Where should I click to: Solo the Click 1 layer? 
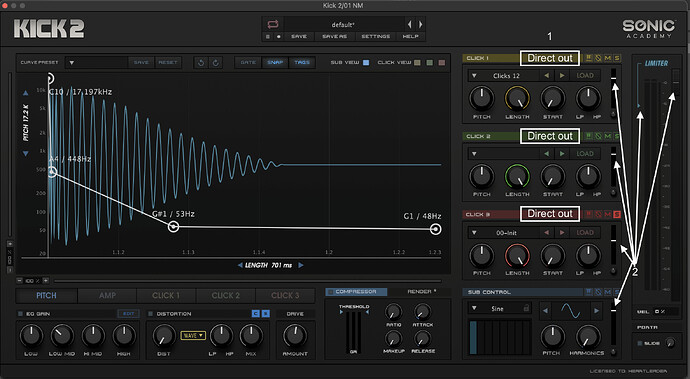(617, 58)
